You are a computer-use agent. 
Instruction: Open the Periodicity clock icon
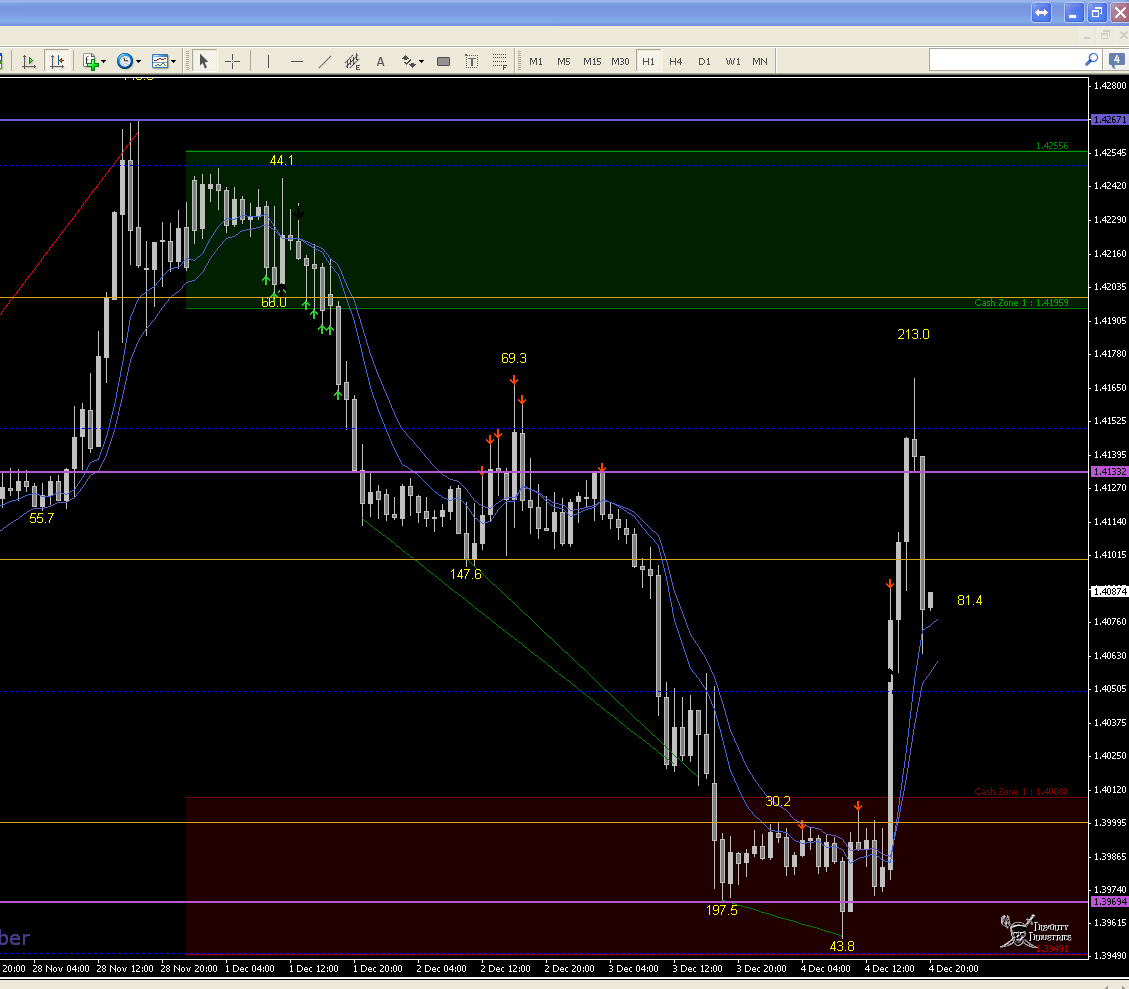coord(125,61)
